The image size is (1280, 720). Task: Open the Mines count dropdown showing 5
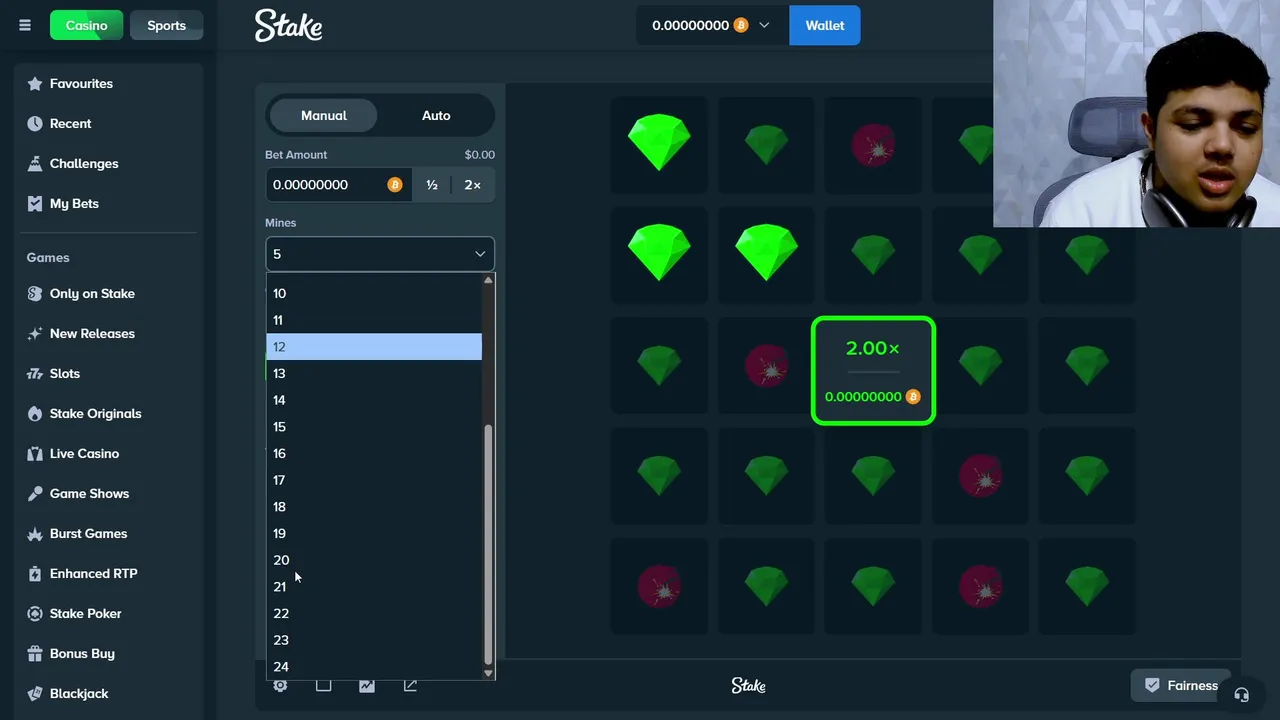click(x=380, y=254)
